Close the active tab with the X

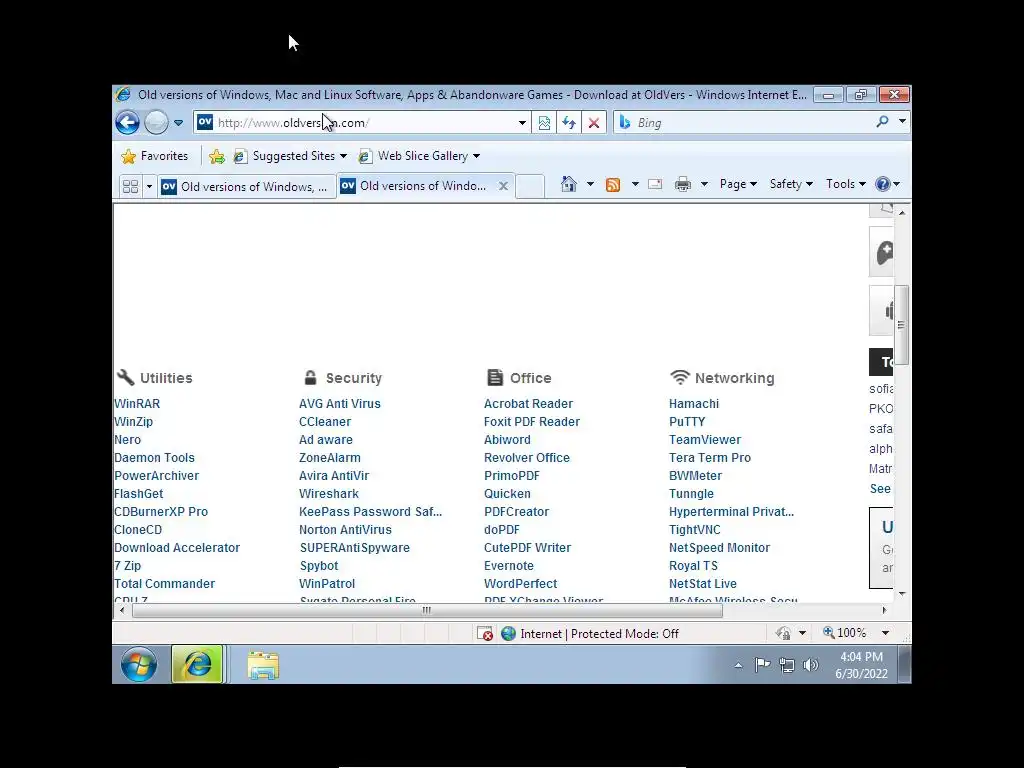(x=504, y=186)
